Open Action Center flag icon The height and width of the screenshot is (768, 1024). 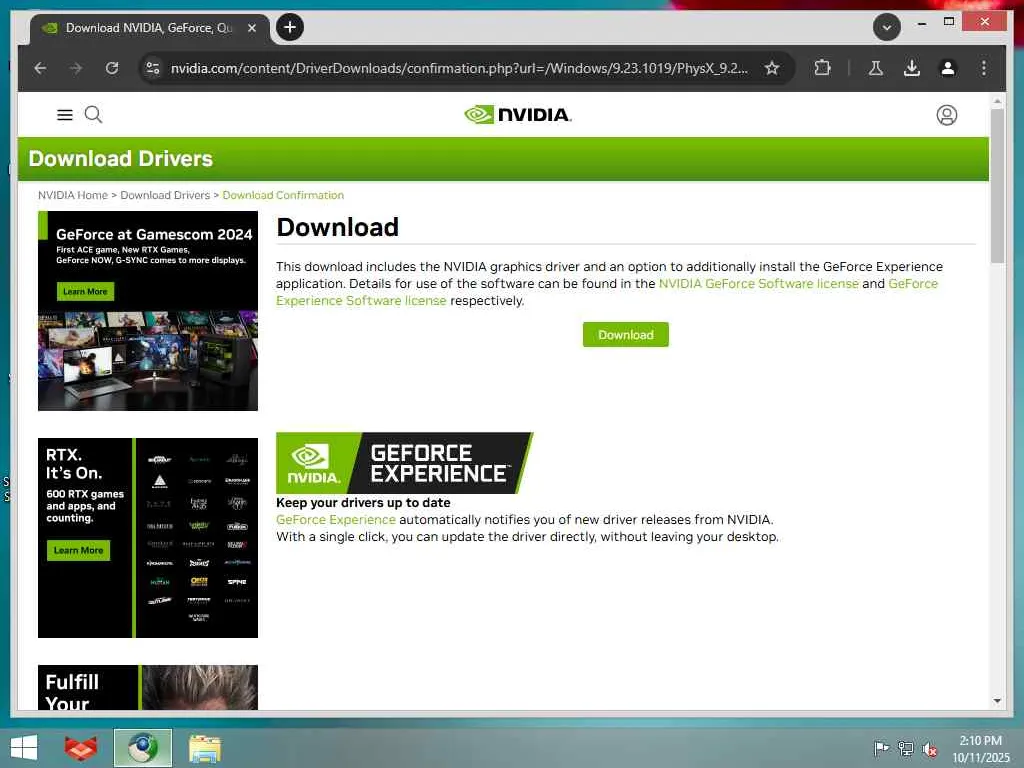(881, 748)
